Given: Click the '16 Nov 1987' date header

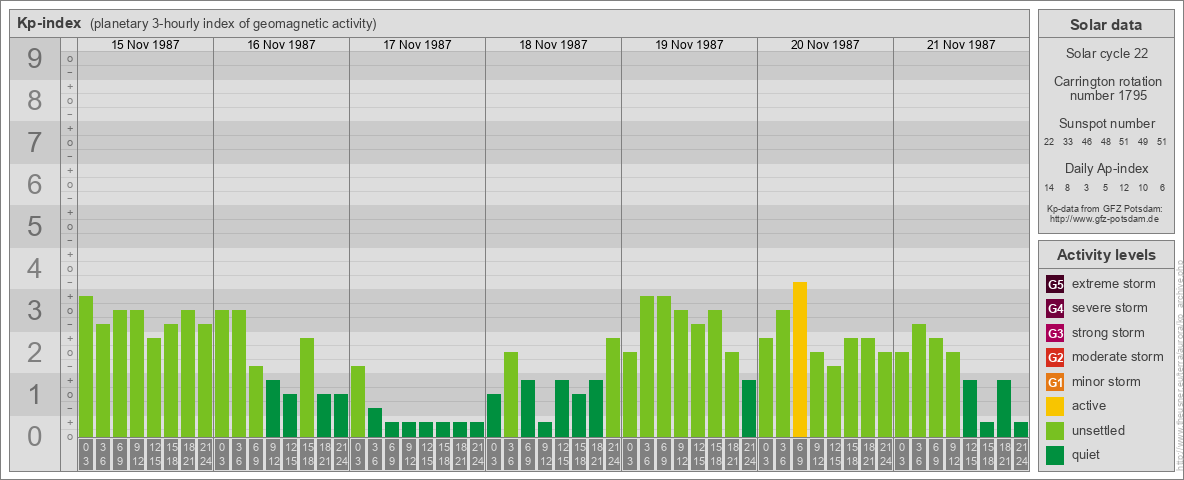Looking at the screenshot, I should pos(281,45).
